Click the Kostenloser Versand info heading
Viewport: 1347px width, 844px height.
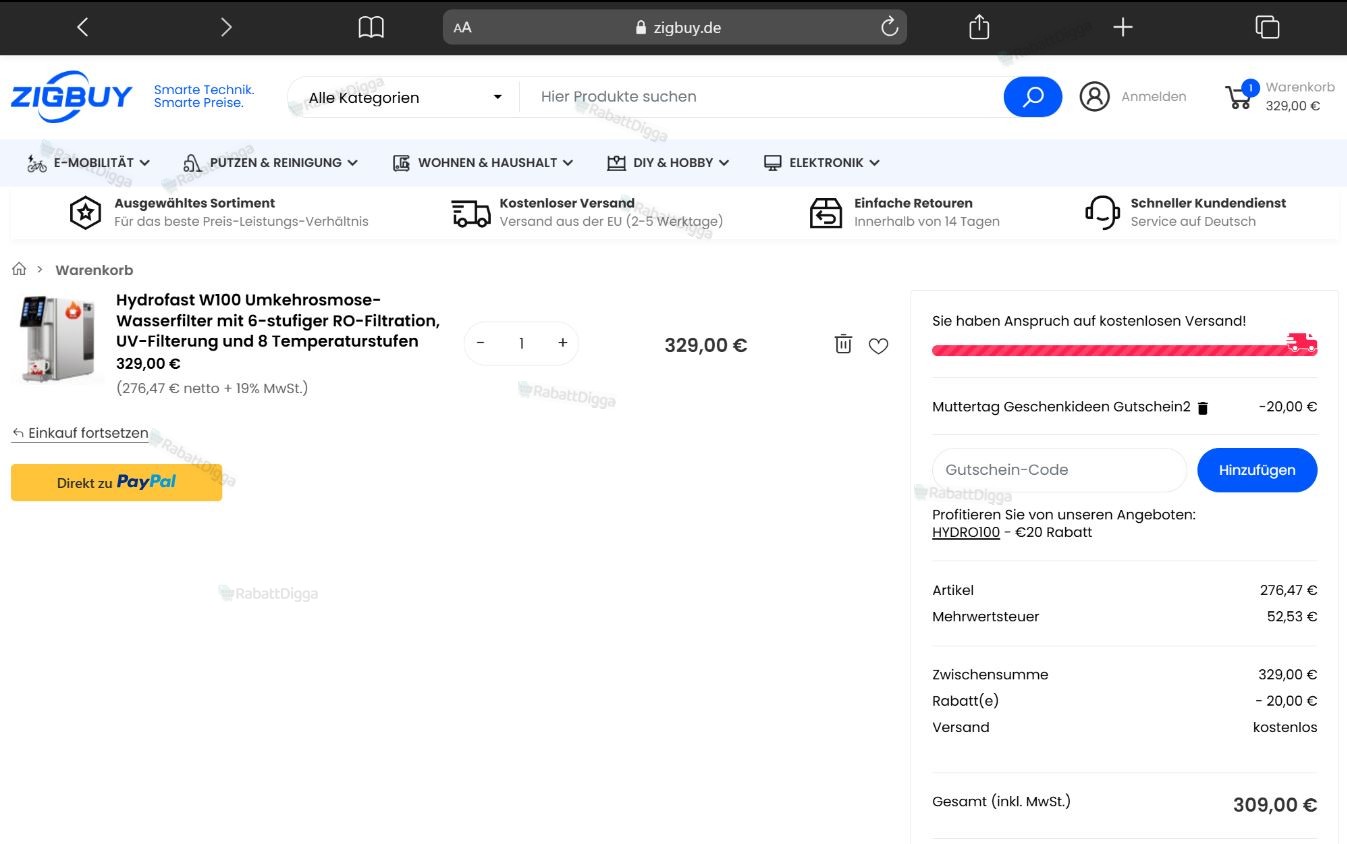(567, 203)
